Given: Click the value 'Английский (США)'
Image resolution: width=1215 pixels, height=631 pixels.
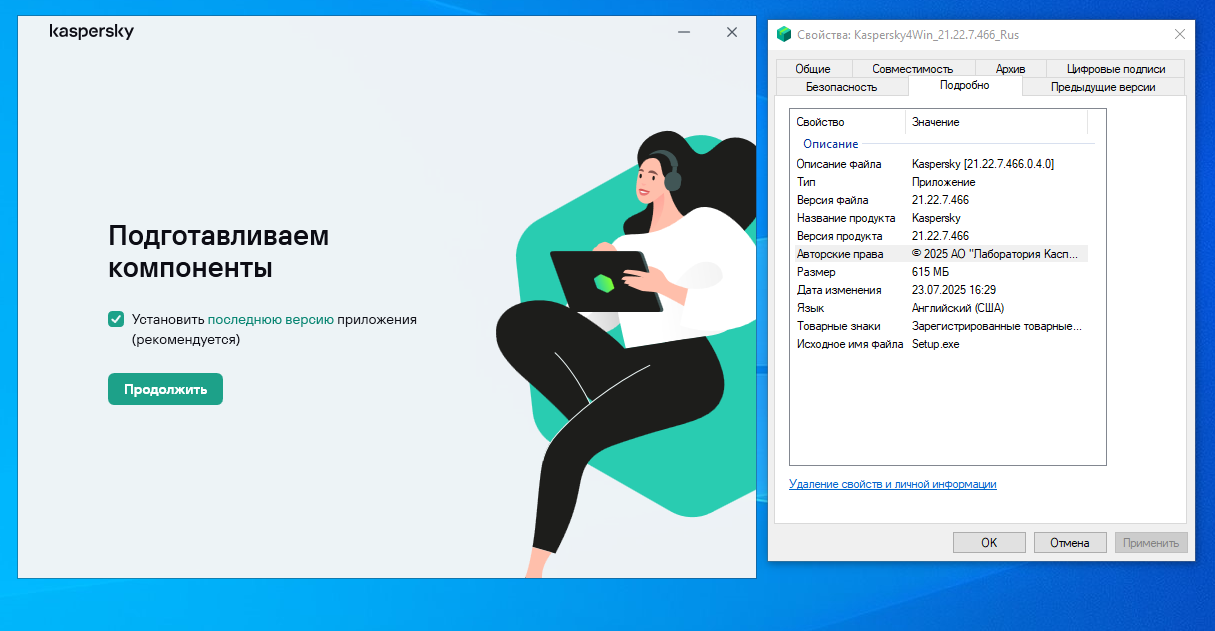Looking at the screenshot, I should click(958, 308).
